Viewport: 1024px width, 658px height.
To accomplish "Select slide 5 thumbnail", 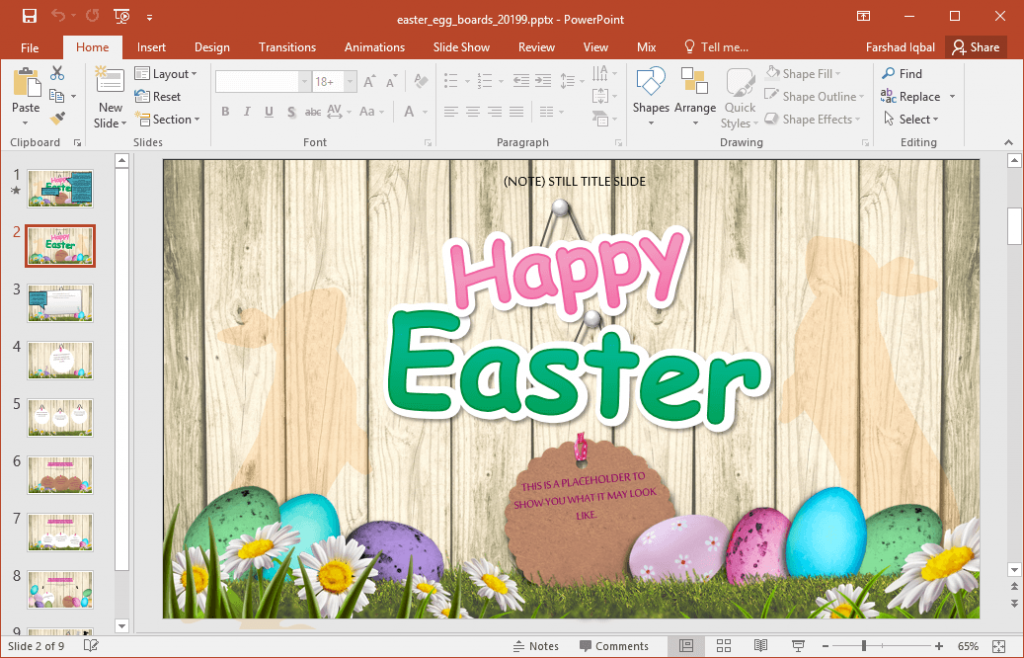I will pos(59,418).
